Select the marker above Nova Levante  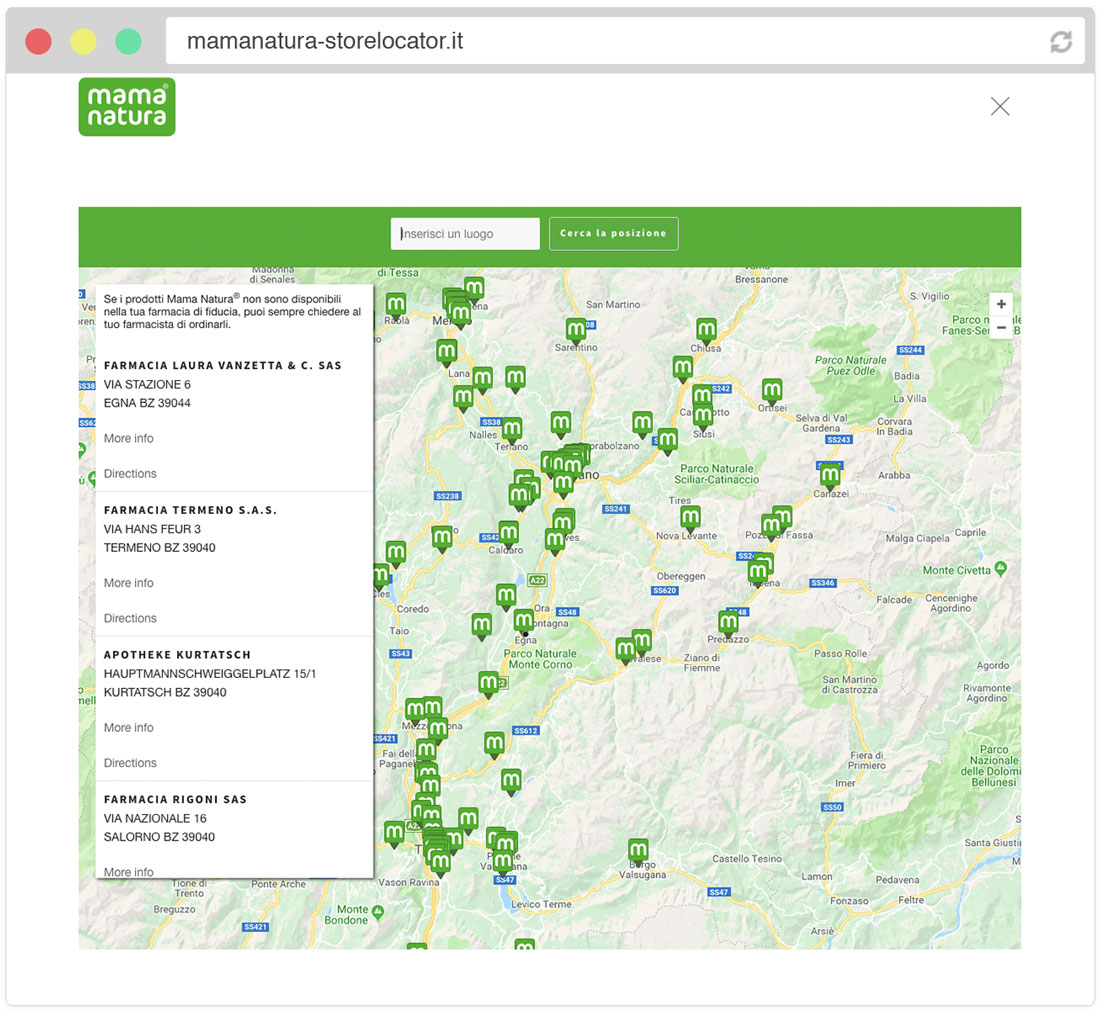coord(690,517)
